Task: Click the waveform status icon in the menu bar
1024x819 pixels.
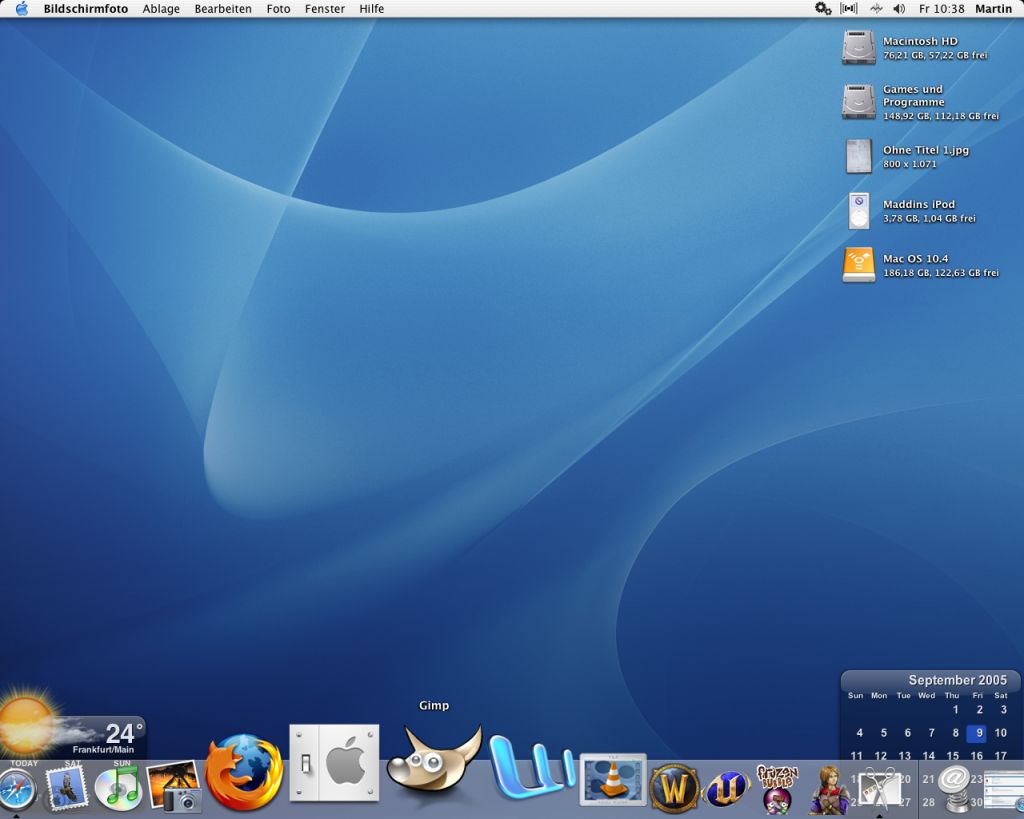Action: (x=876, y=8)
